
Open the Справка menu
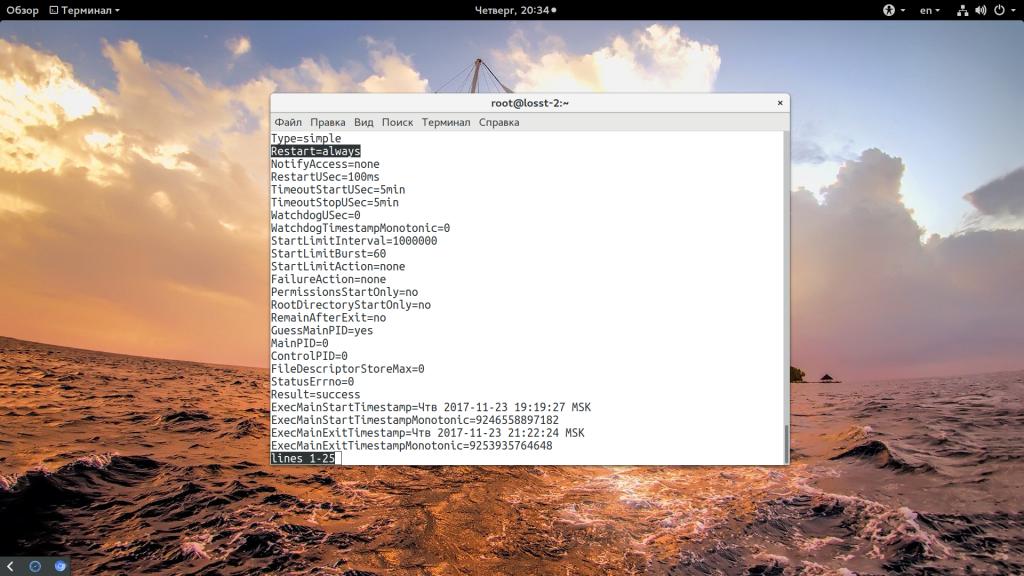click(x=499, y=122)
